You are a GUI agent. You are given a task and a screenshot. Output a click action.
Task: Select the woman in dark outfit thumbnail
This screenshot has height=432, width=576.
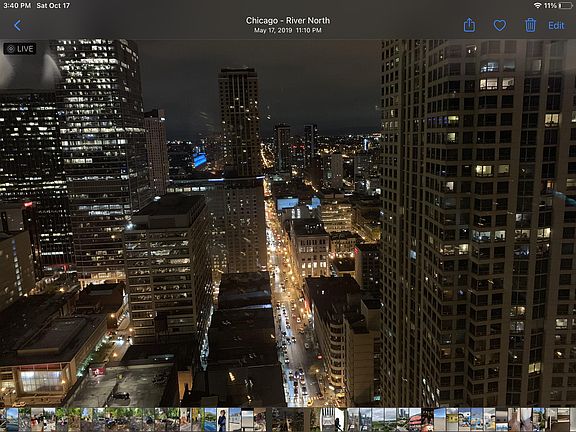point(222,420)
